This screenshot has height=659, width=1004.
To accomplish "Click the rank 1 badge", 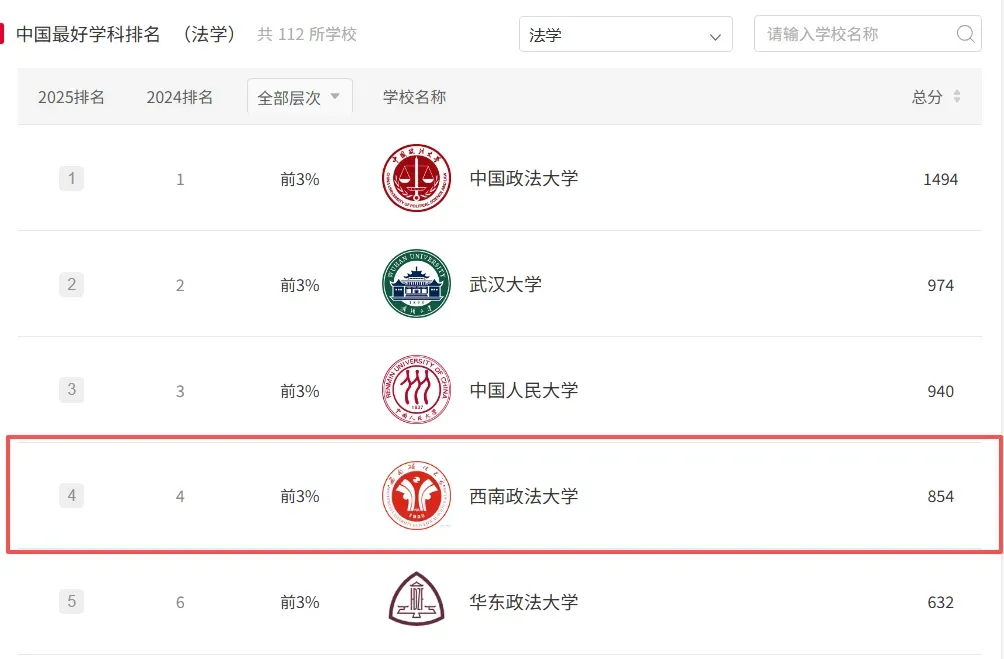I will pyautogui.click(x=71, y=179).
